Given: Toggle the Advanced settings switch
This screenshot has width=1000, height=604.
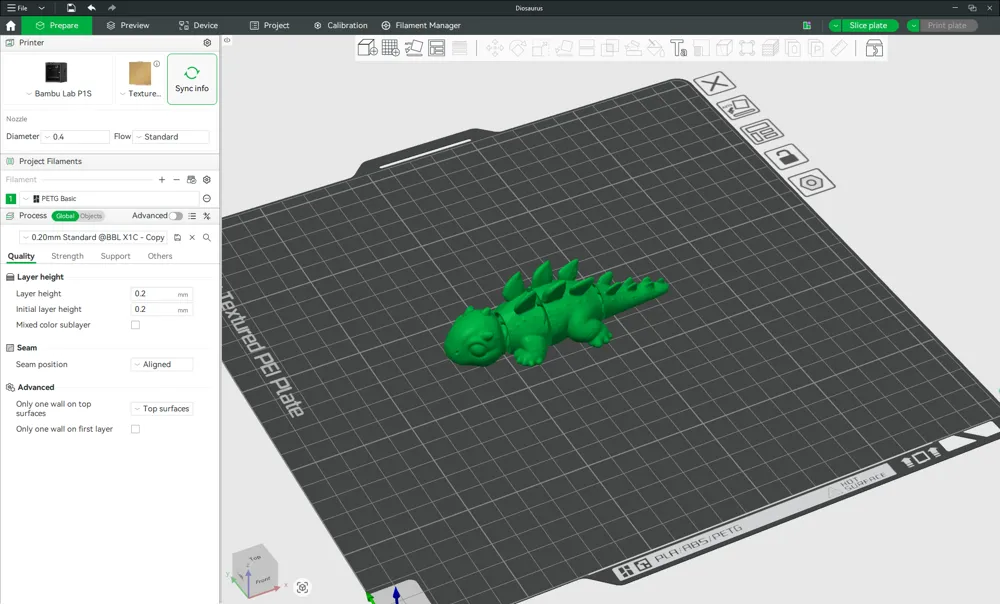Looking at the screenshot, I should pos(175,216).
